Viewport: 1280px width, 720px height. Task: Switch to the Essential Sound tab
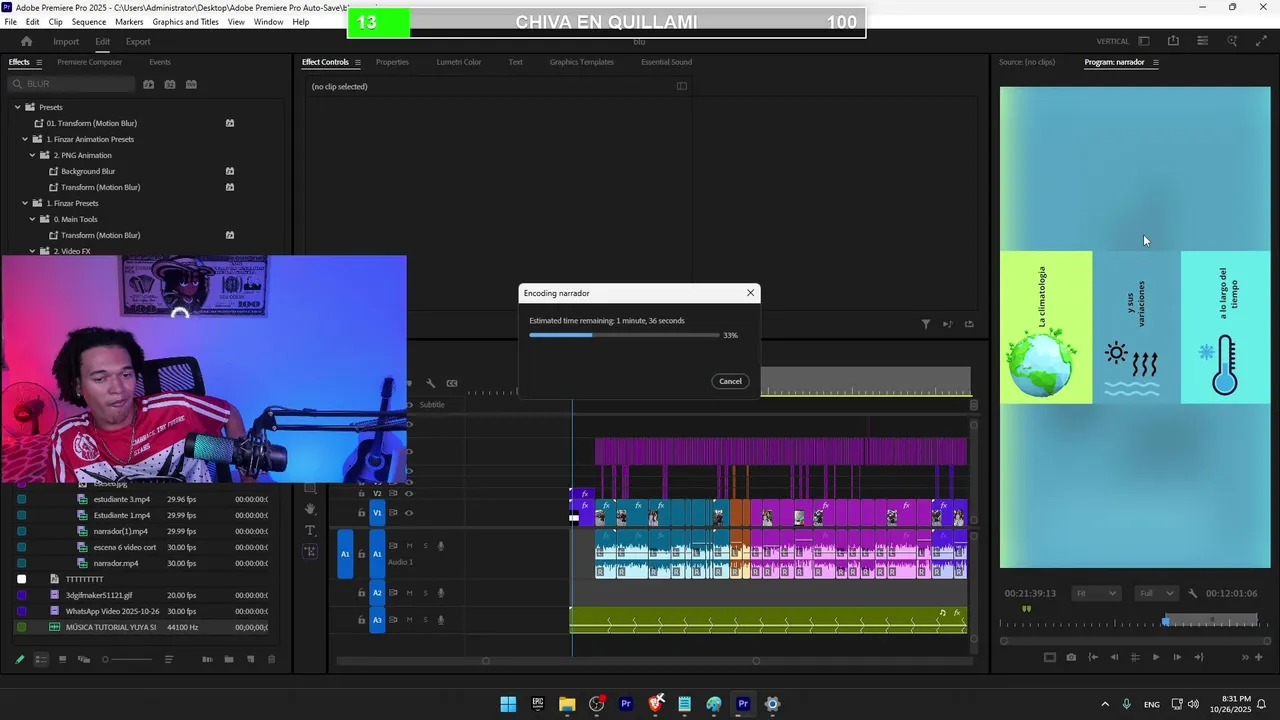667,62
